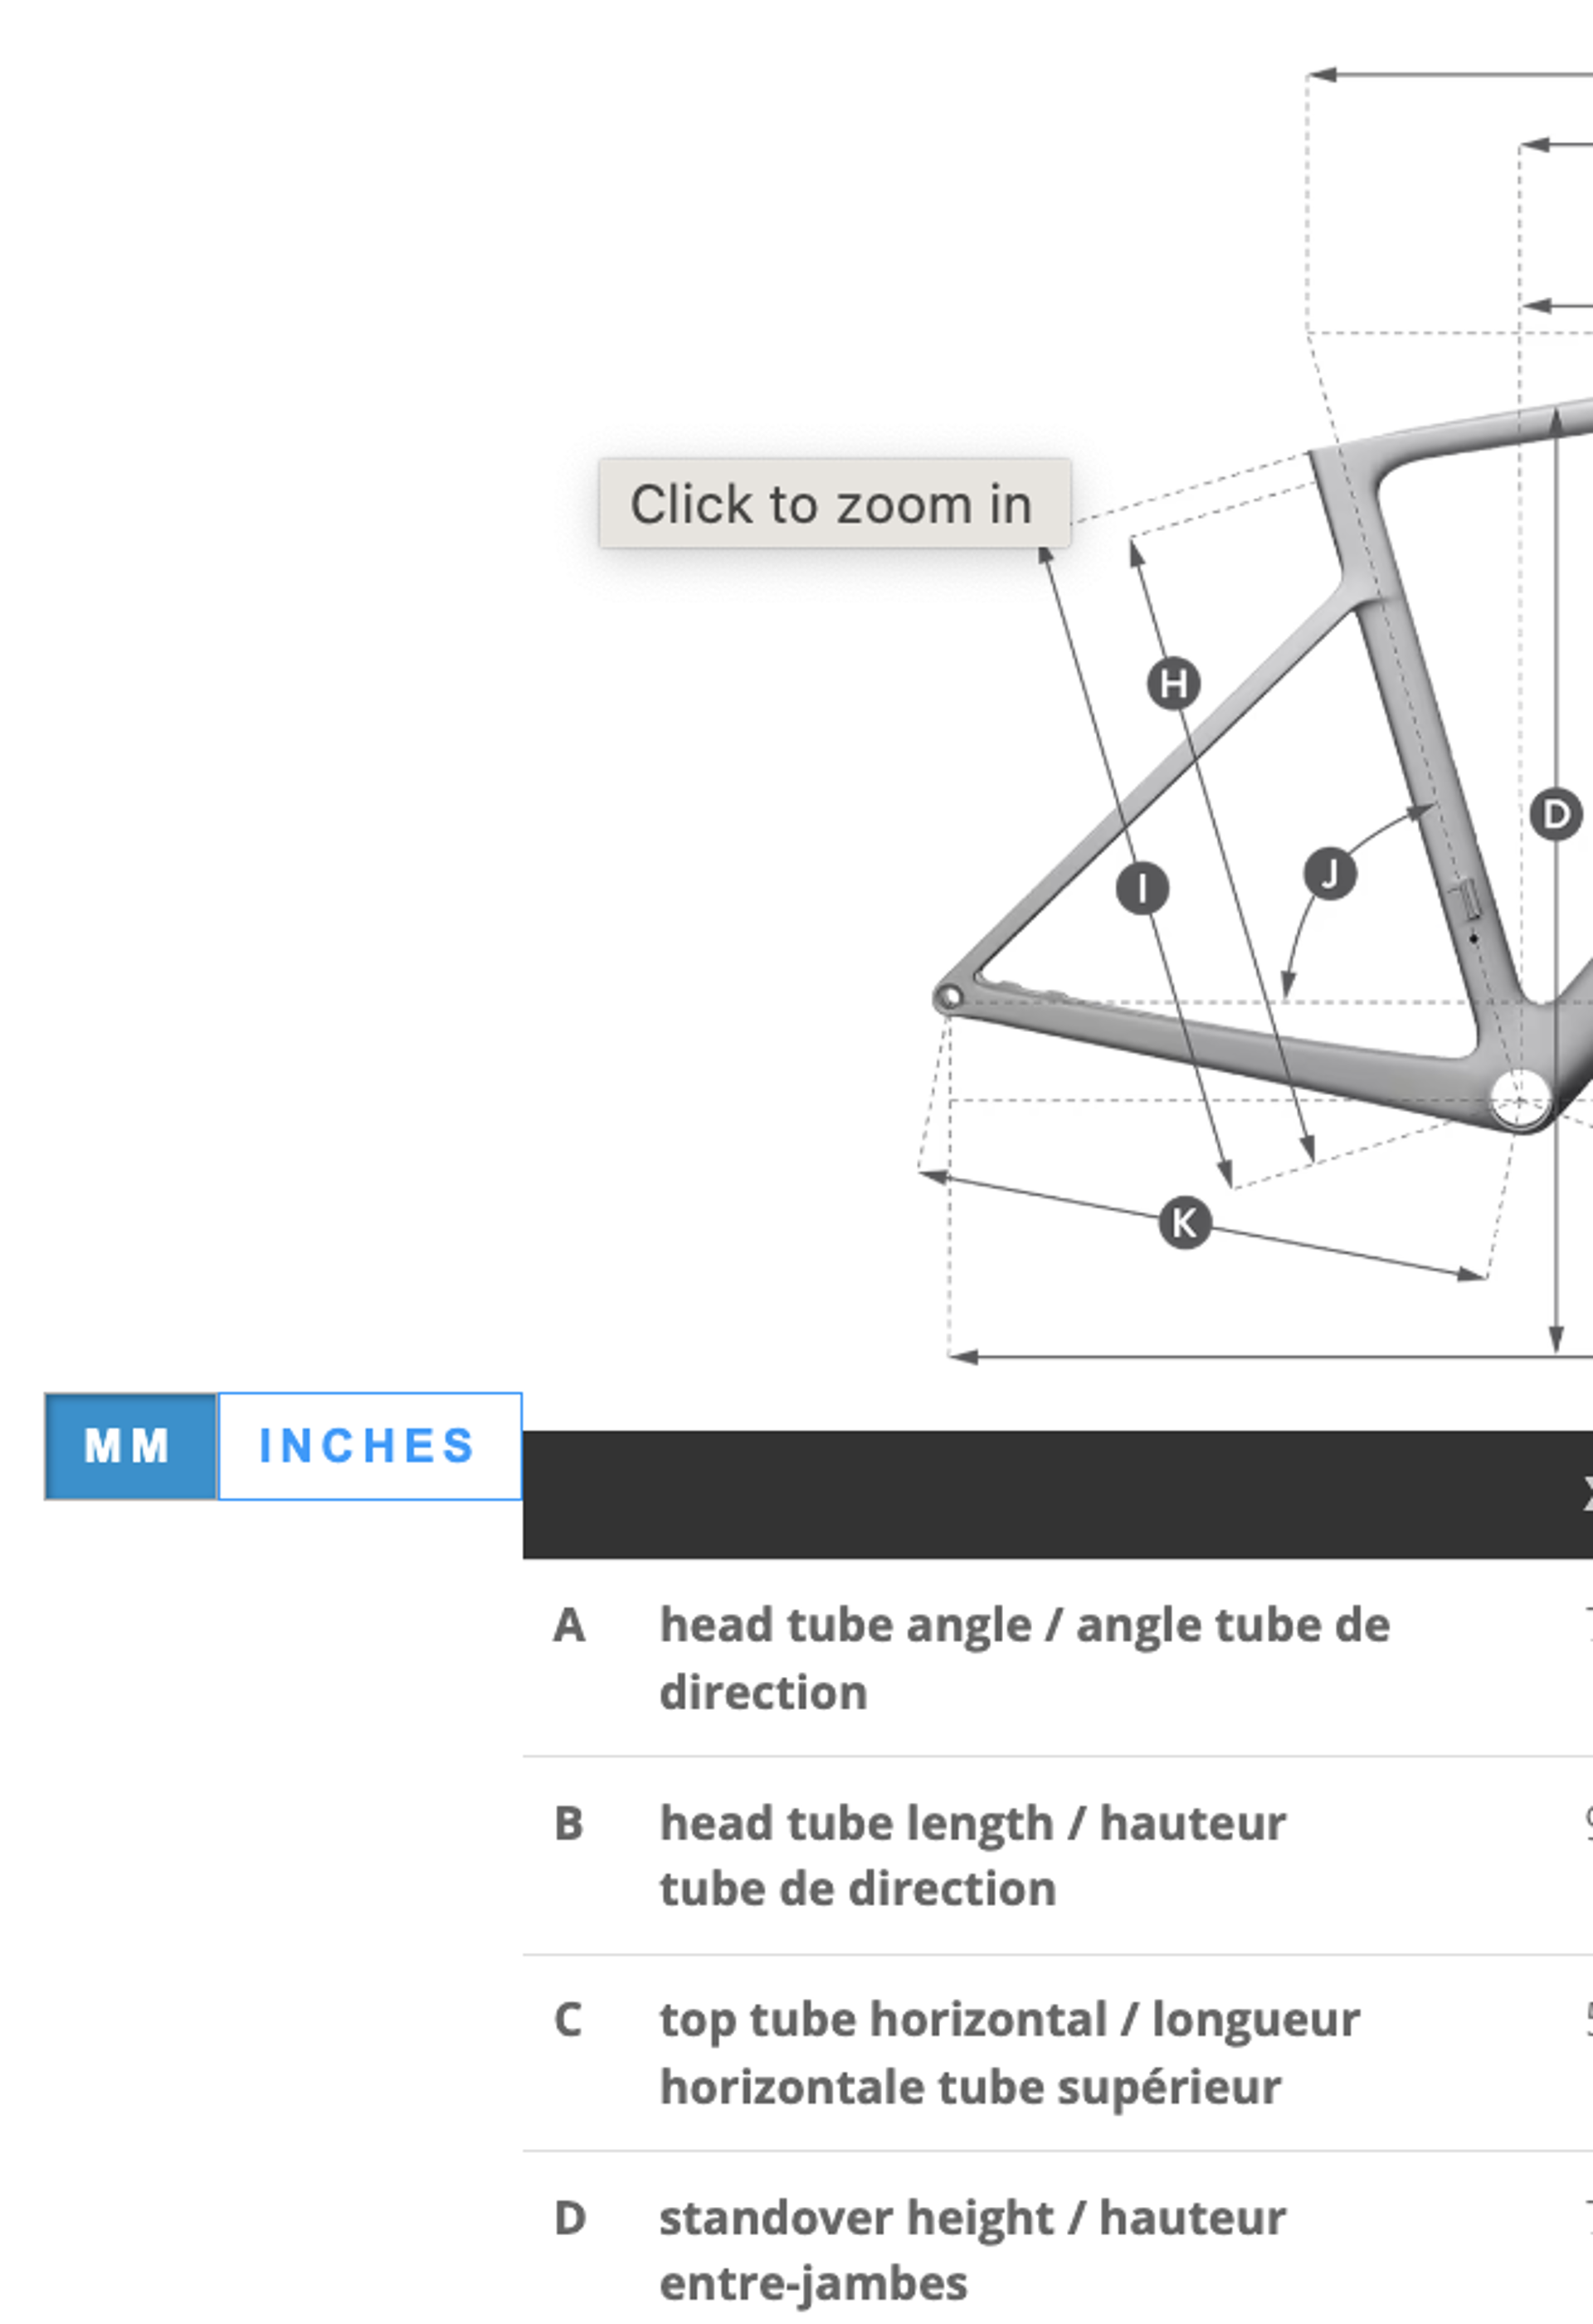Click the I marker on frame diagram
Viewport: 1593px width, 2324px height.
pos(1142,888)
